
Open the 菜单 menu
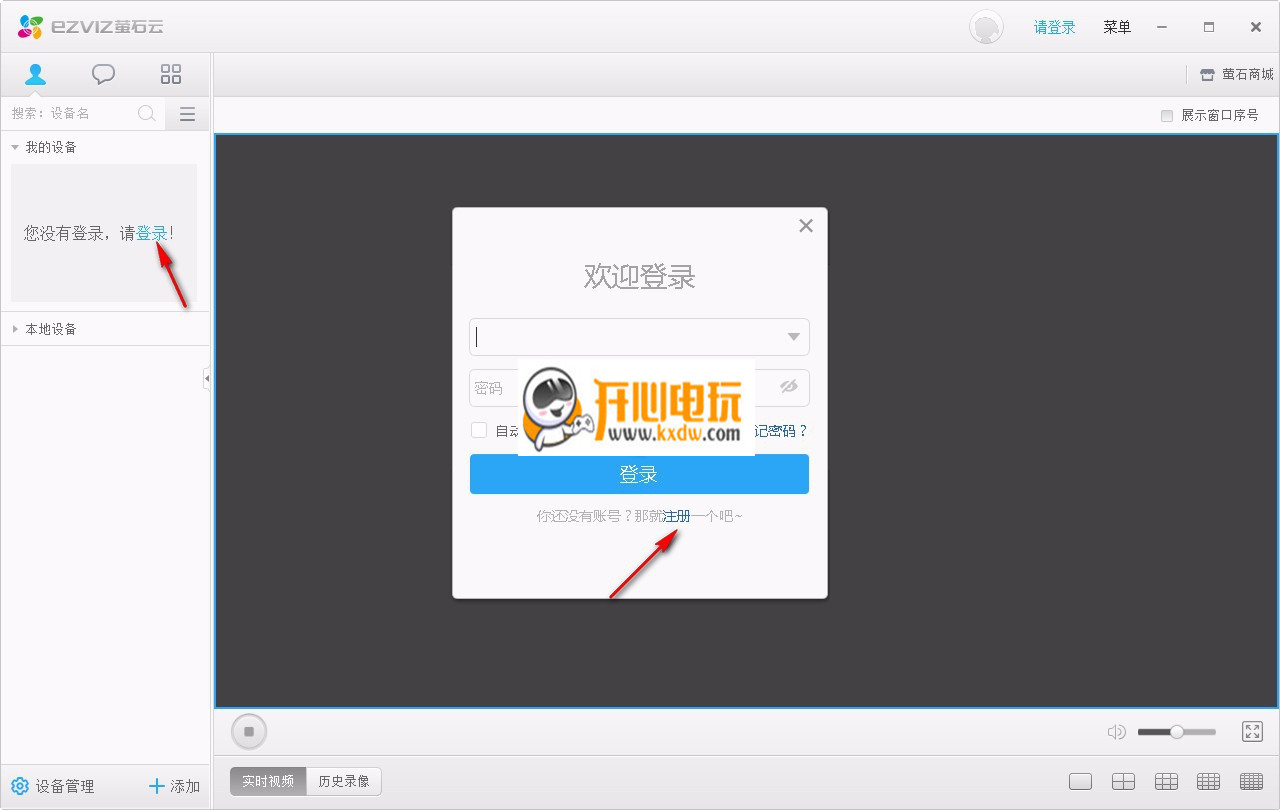(1117, 27)
